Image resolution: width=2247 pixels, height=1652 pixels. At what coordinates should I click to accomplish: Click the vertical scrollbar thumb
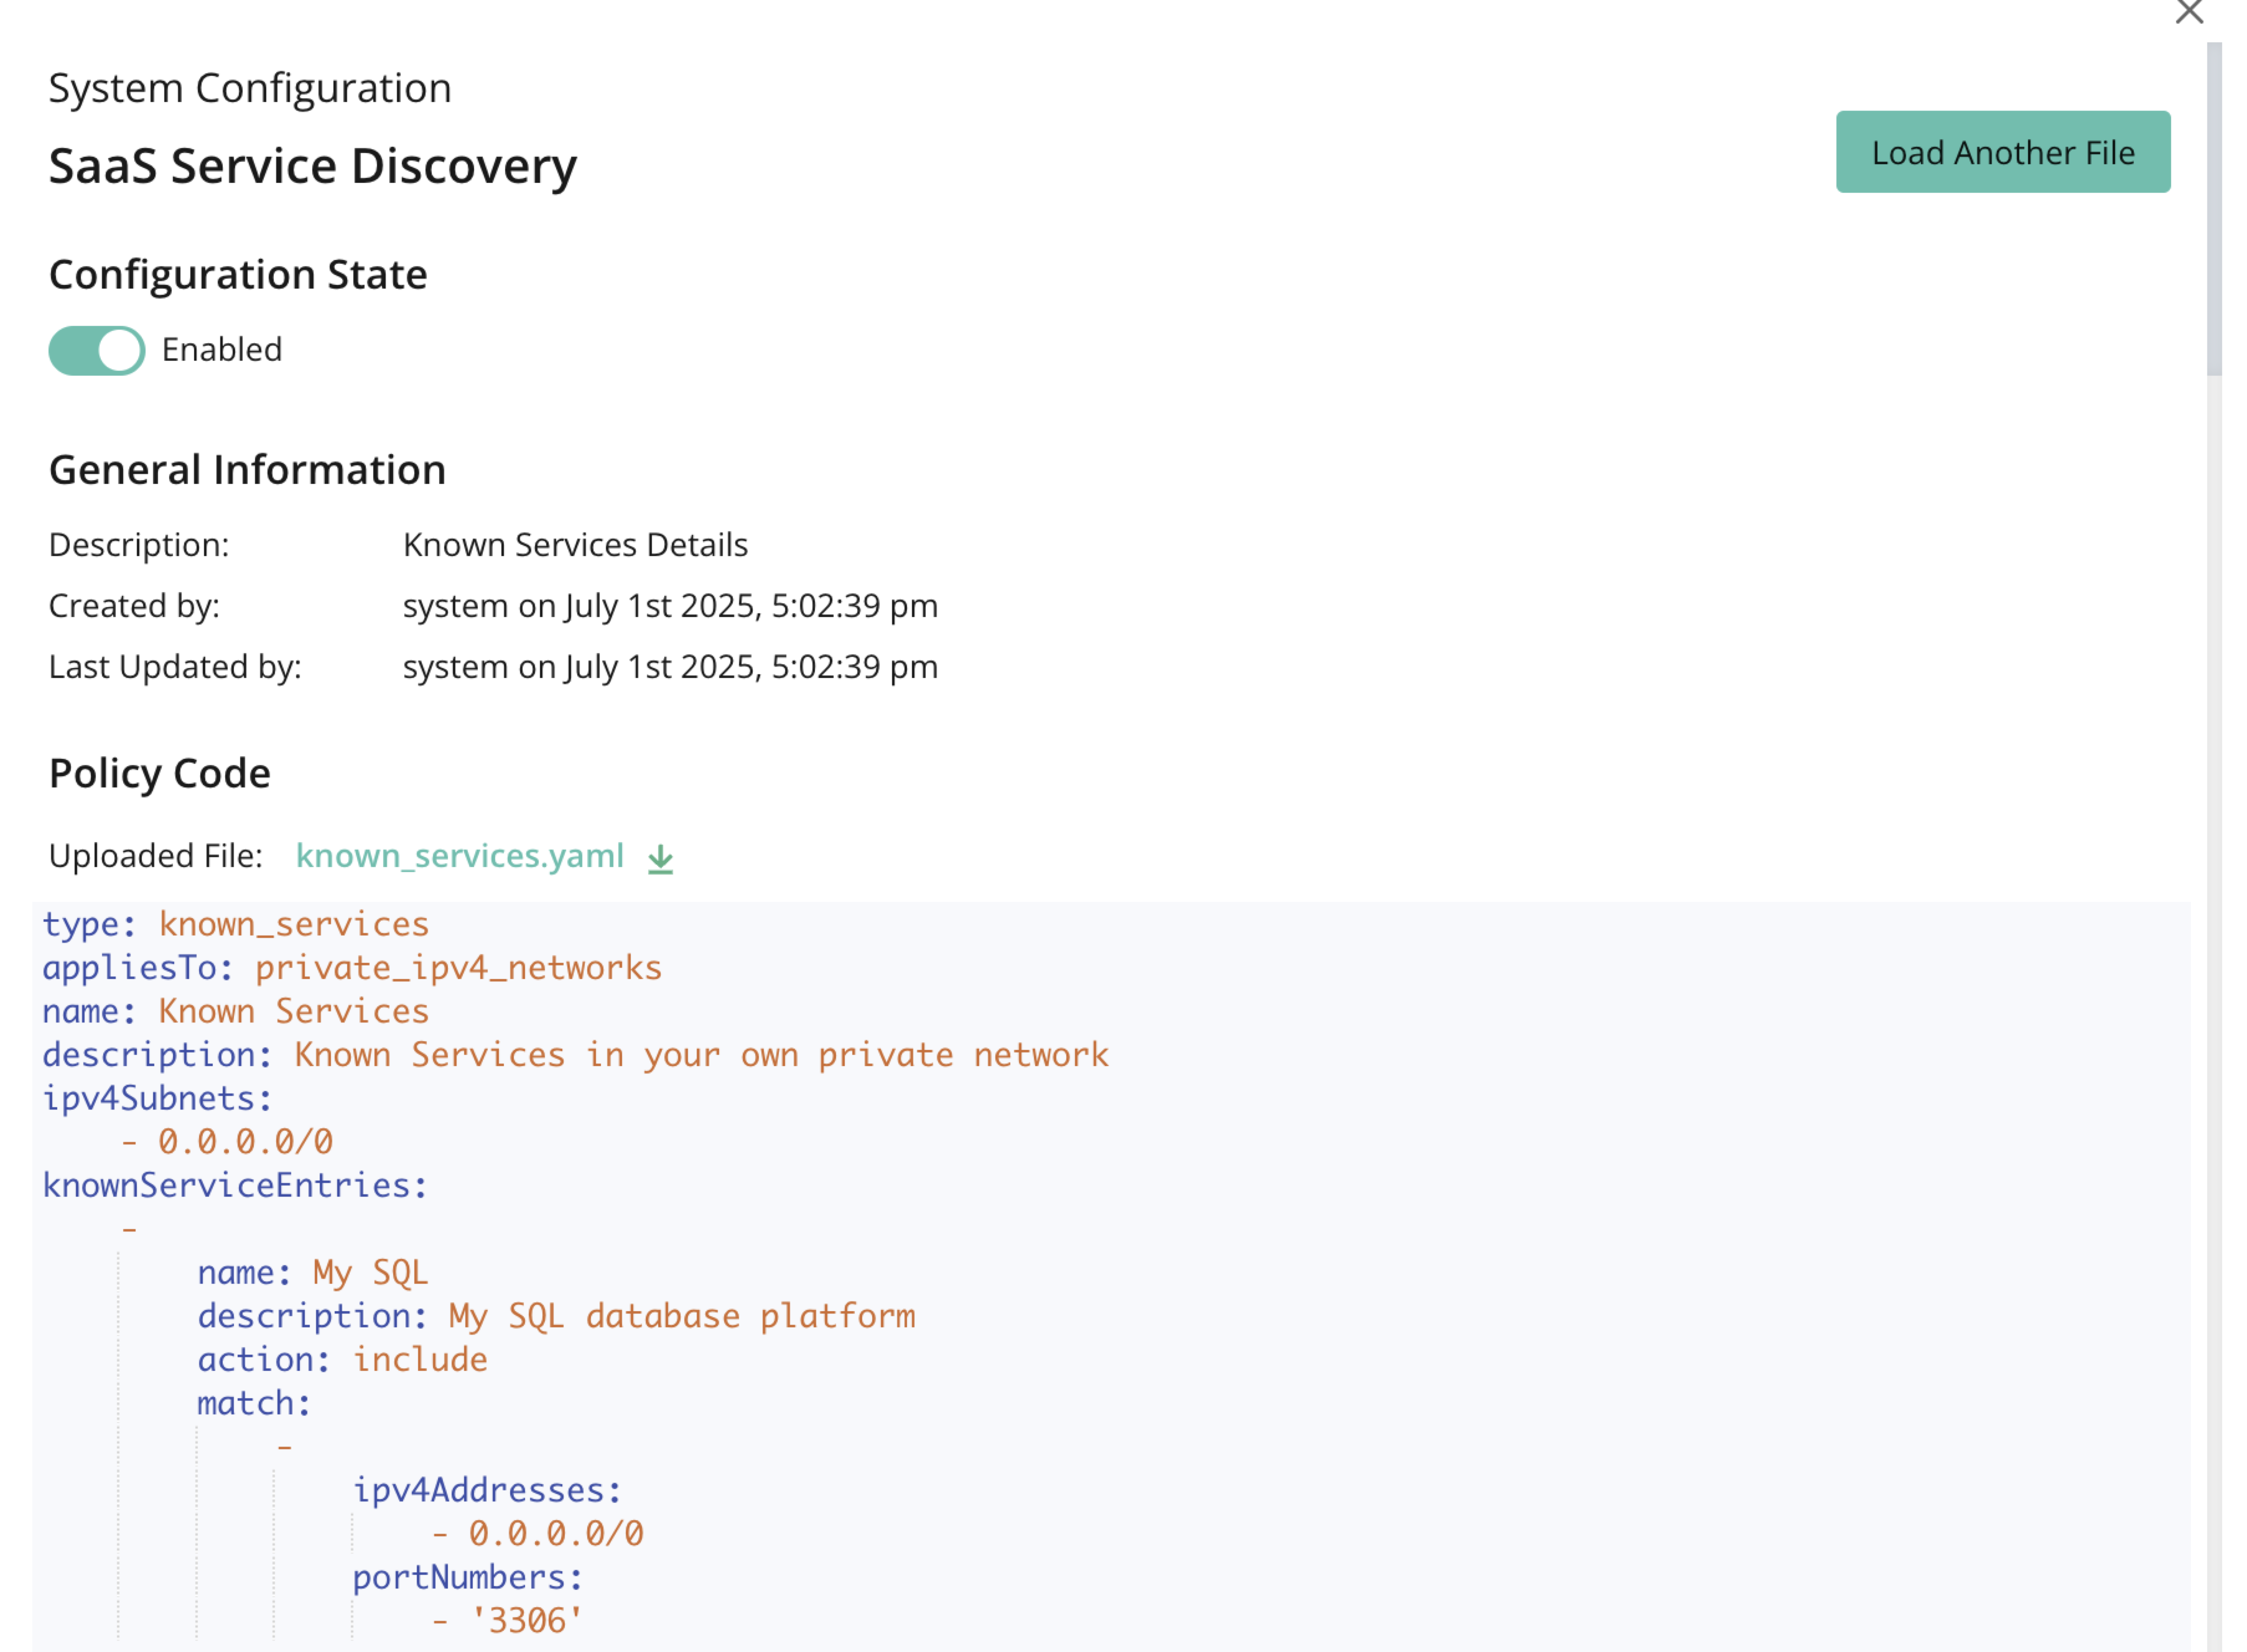(x=2214, y=208)
